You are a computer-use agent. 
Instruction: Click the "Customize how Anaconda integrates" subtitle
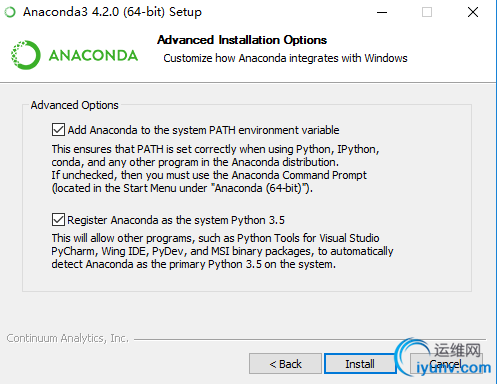click(285, 58)
